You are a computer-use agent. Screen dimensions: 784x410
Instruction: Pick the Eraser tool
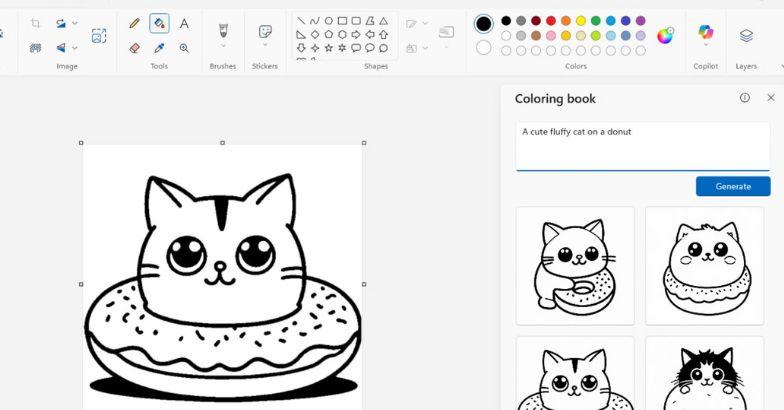click(135, 47)
